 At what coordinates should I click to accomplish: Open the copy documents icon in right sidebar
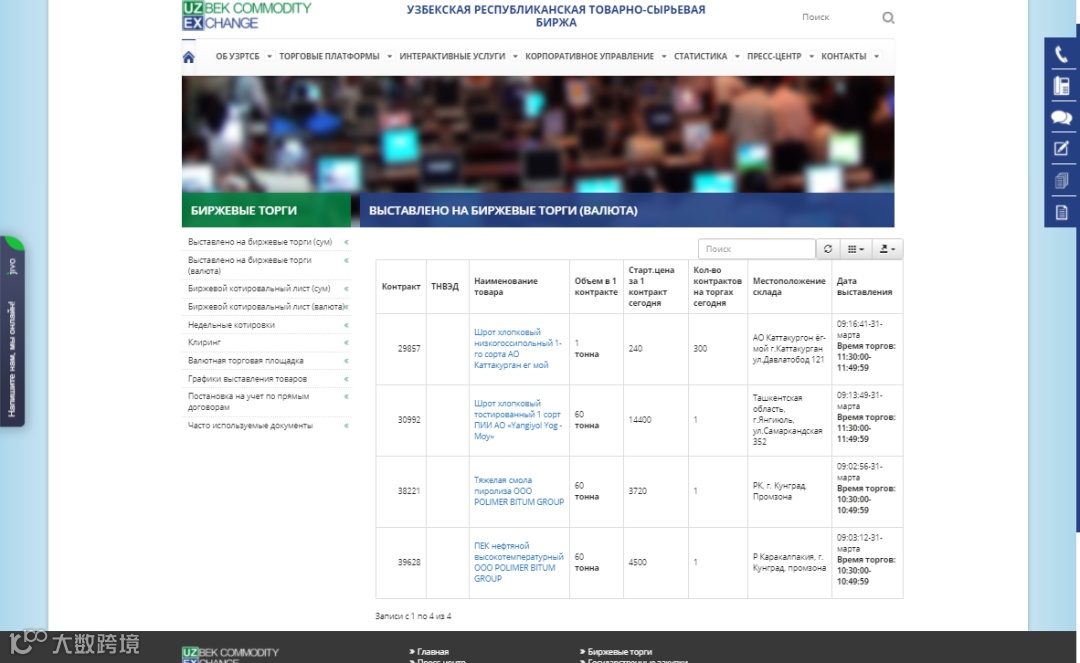pyautogui.click(x=1061, y=180)
